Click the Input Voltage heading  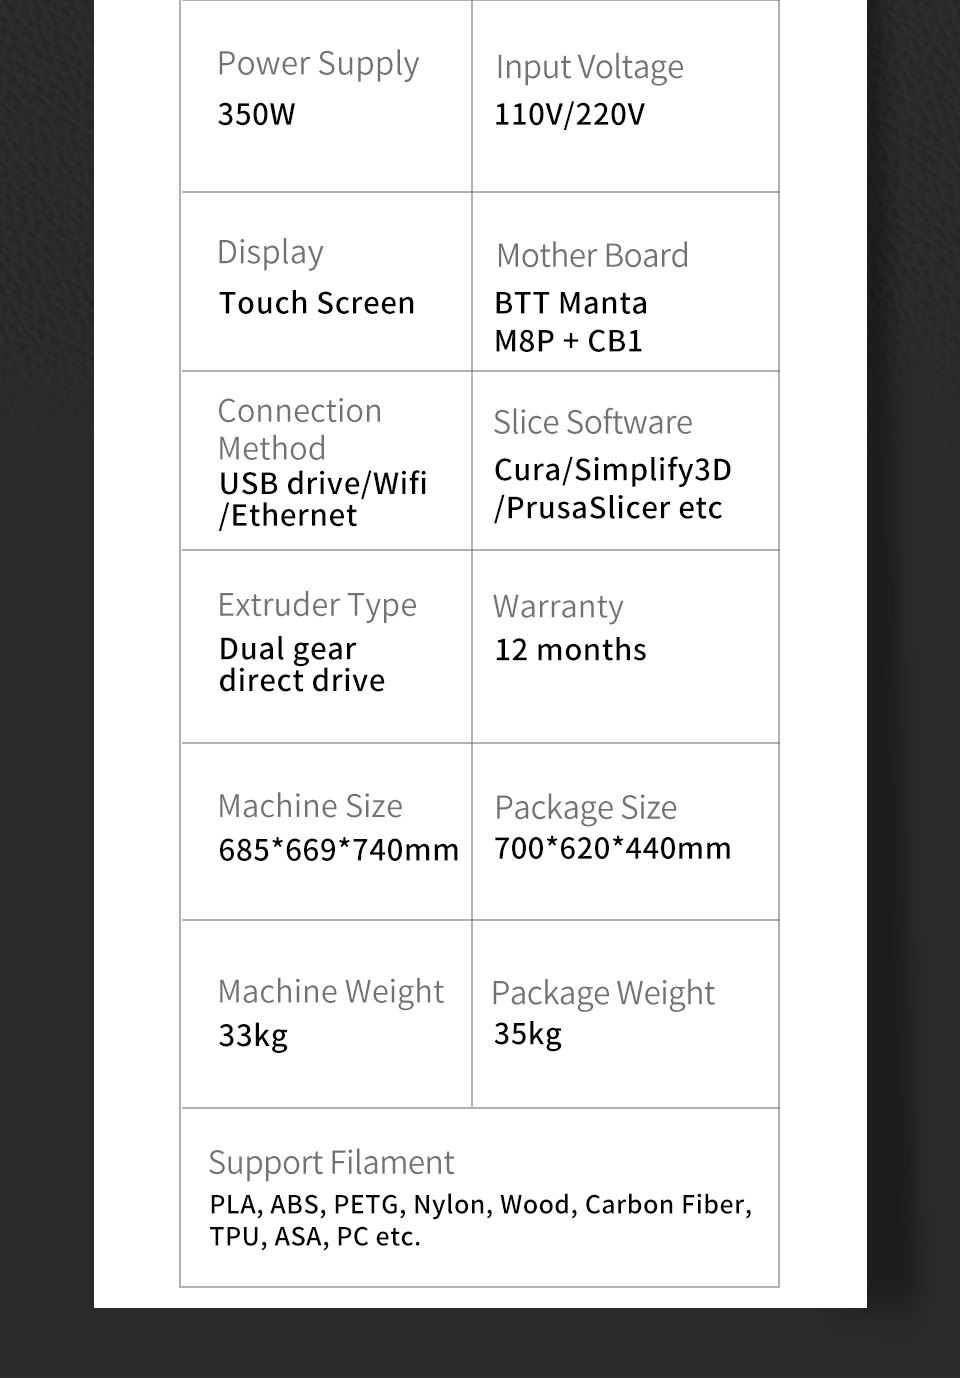click(589, 67)
